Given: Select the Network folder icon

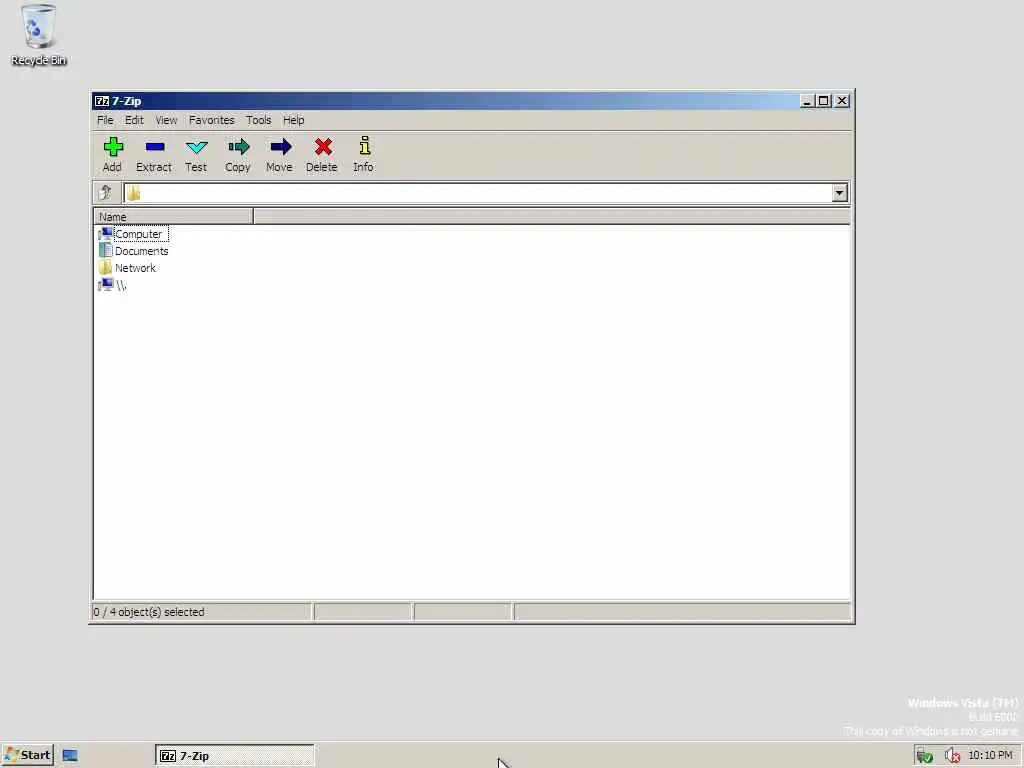Looking at the screenshot, I should click(105, 268).
